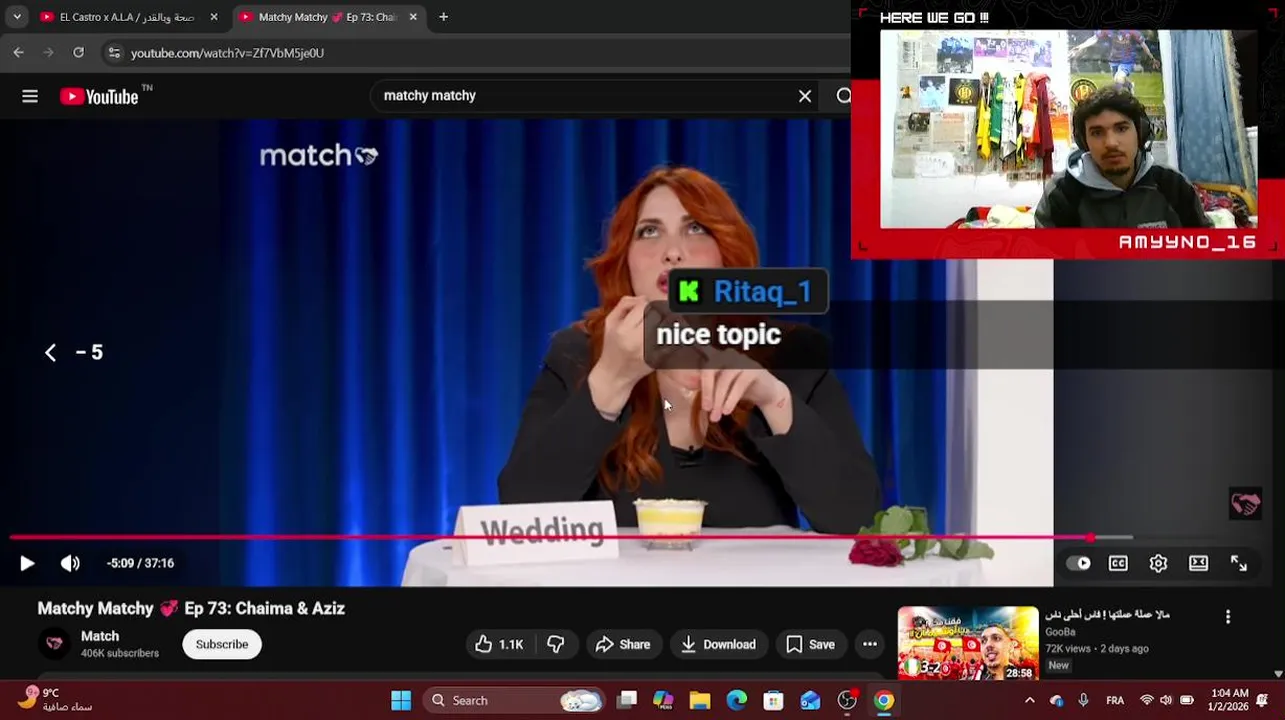Open the Match channel name link
The height and width of the screenshot is (720, 1285).
coord(100,636)
